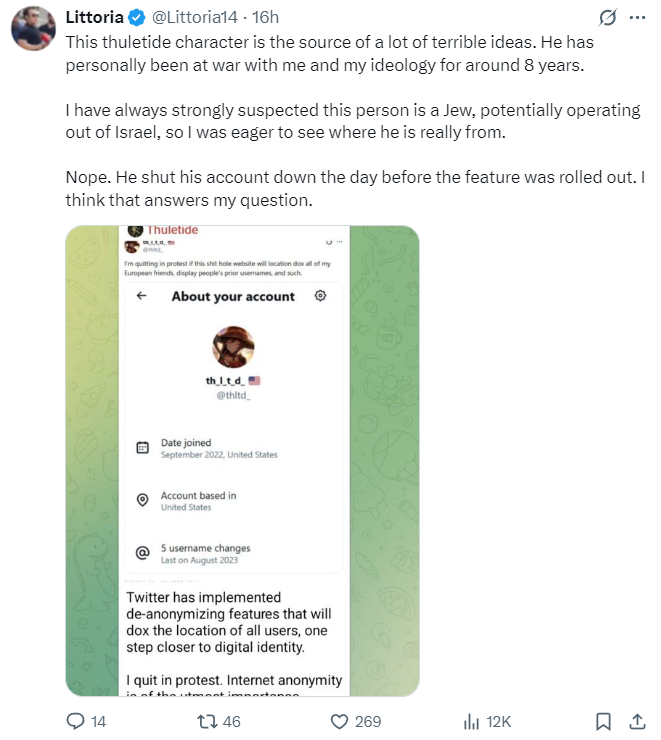Open the three-dot More options menu
Viewport: 661px width, 740px height.
[637, 17]
